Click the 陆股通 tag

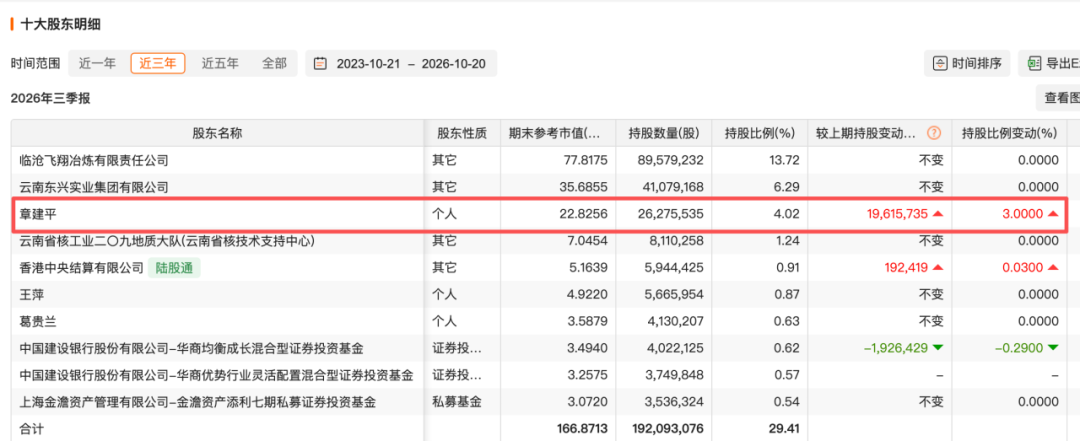click(174, 268)
